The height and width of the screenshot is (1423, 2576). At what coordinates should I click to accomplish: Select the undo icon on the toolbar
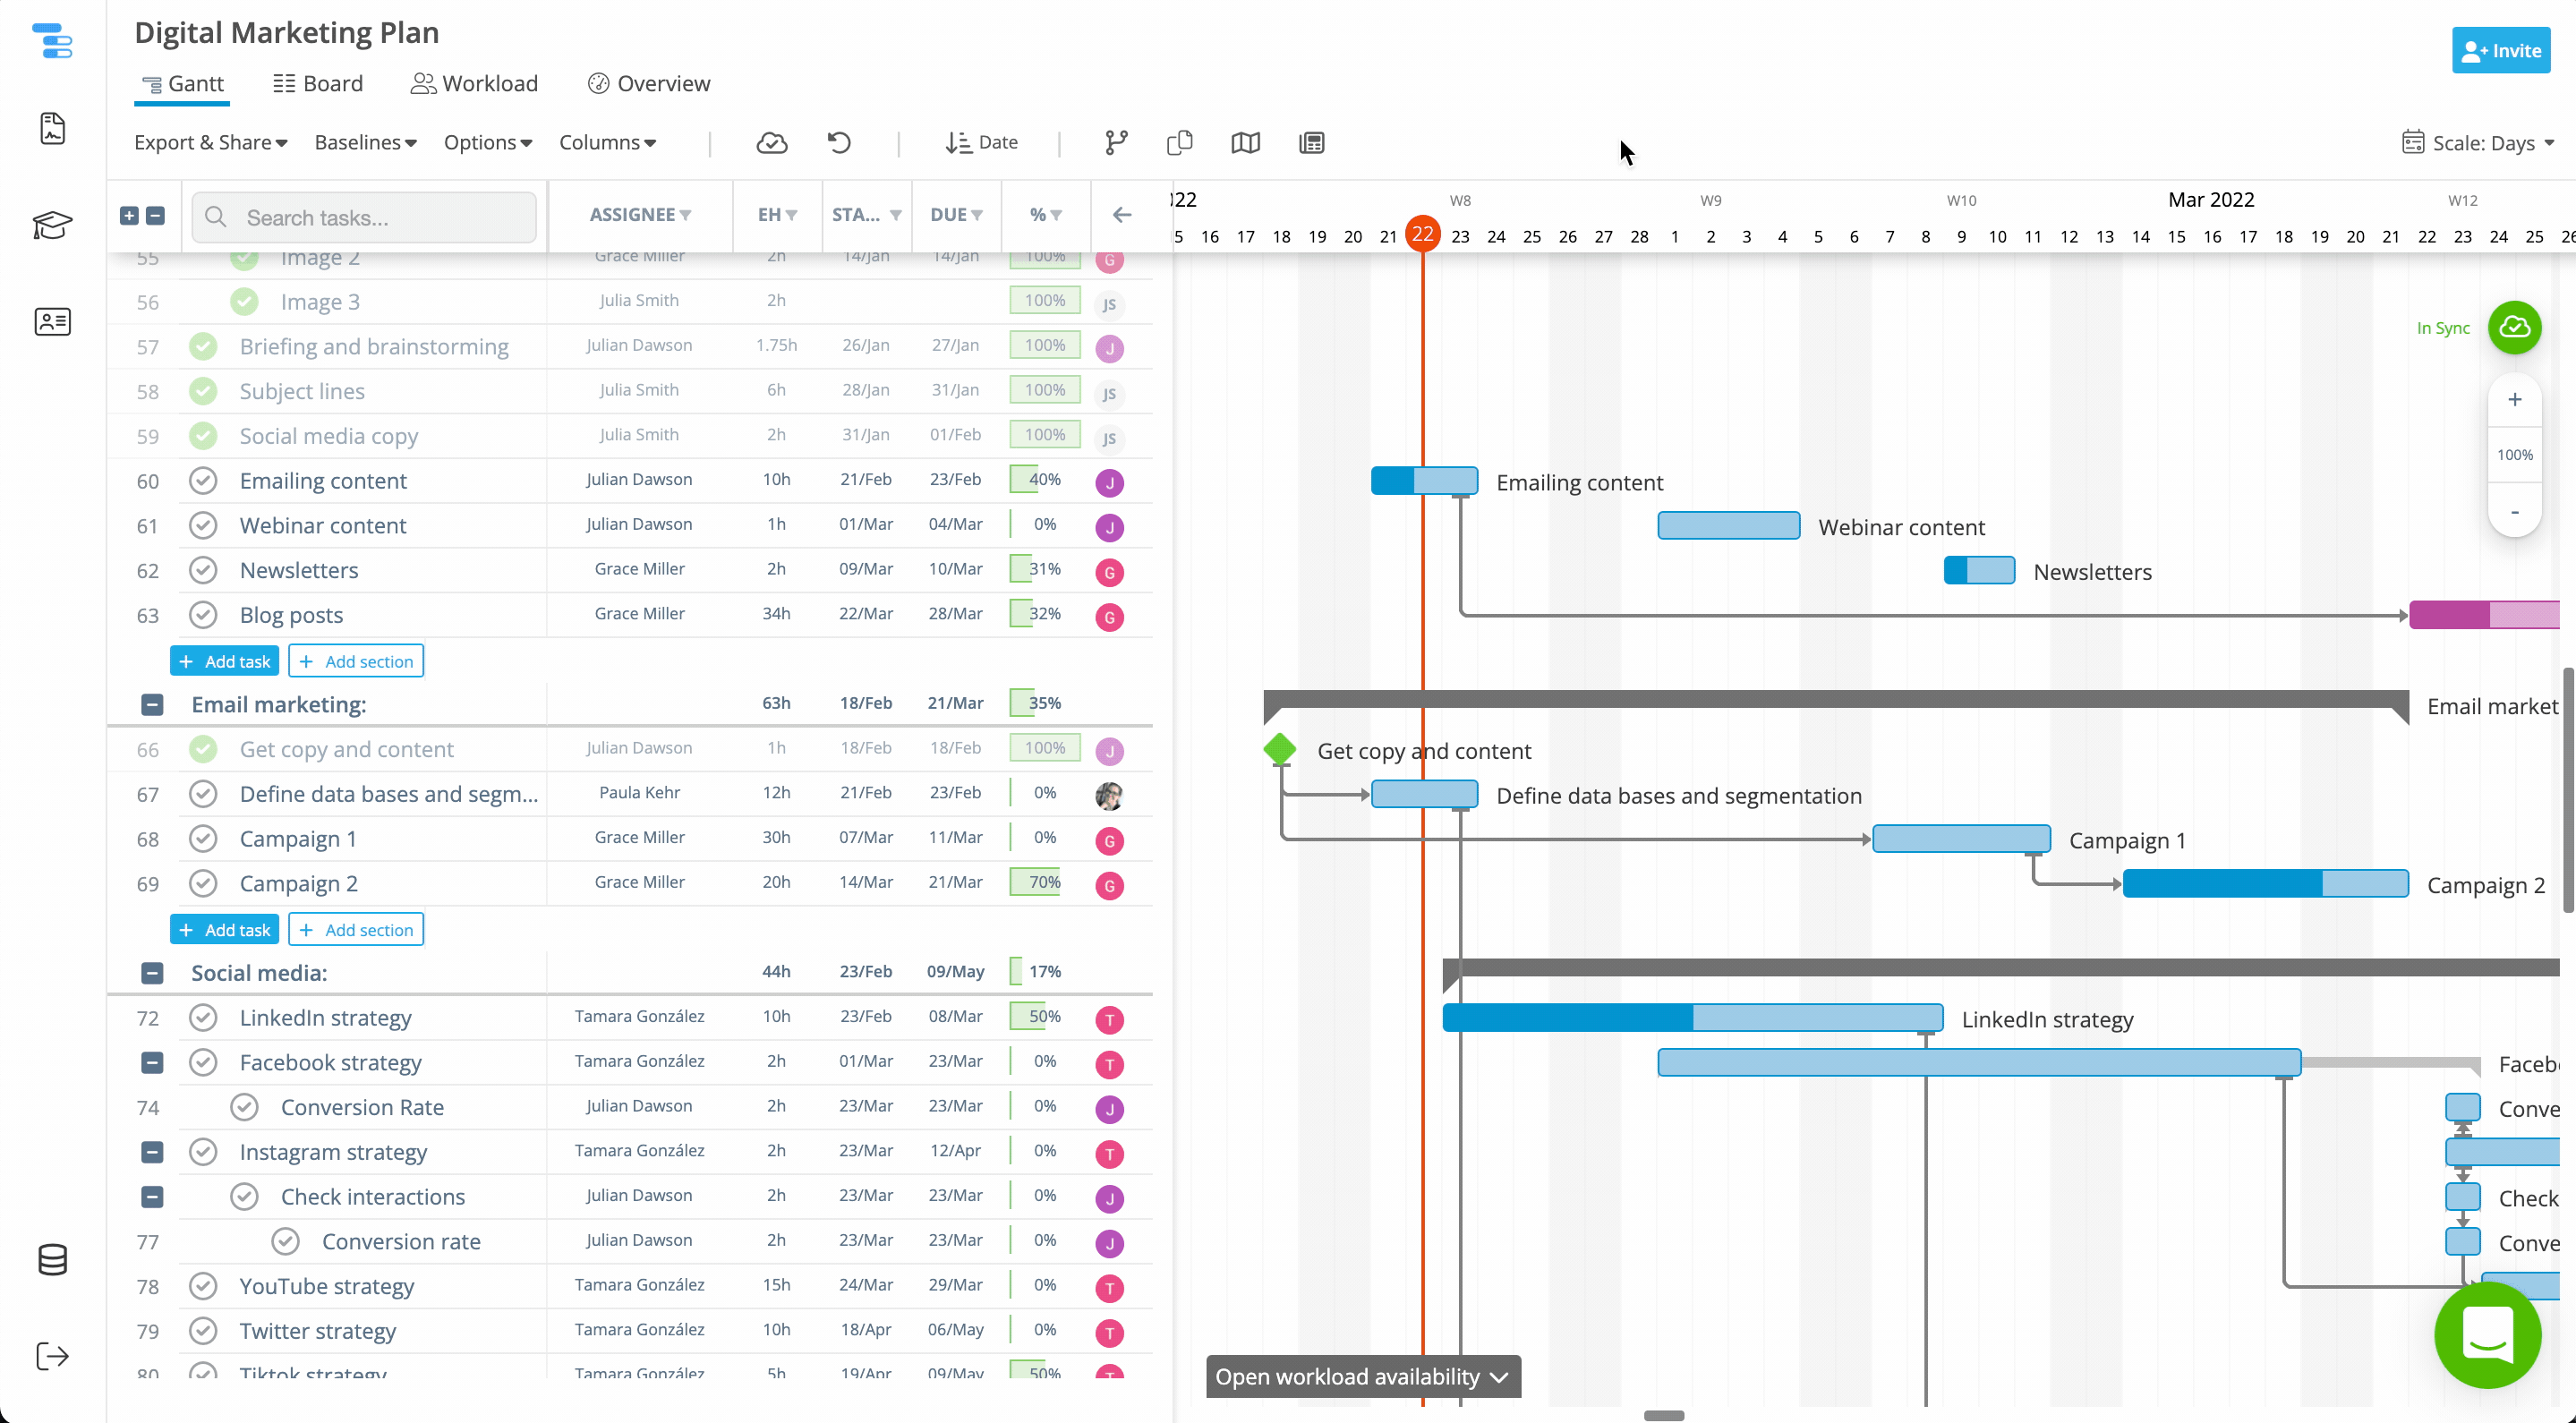(839, 143)
